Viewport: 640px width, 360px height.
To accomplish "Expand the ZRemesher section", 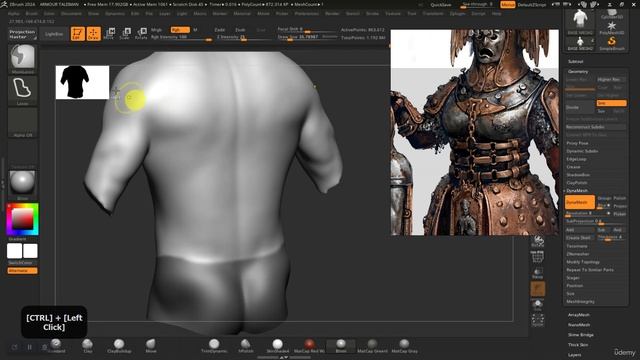I will [x=578, y=254].
